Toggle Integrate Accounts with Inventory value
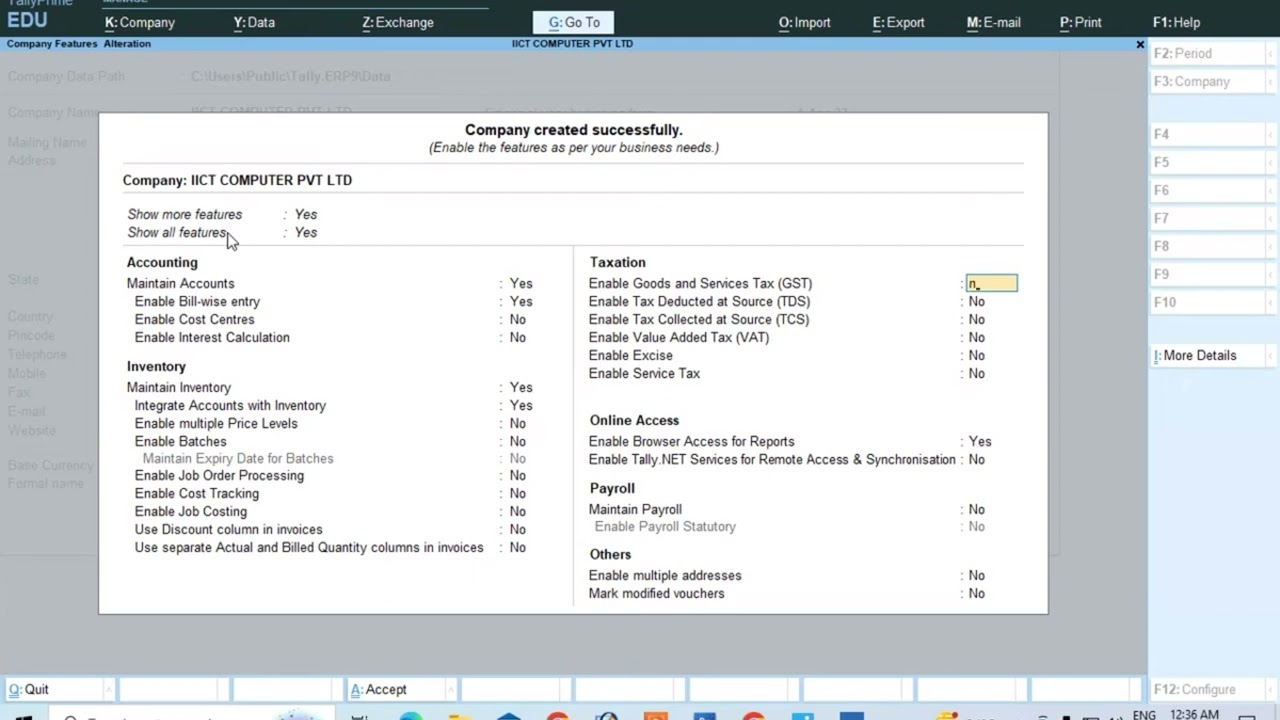The image size is (1280, 720). 521,406
